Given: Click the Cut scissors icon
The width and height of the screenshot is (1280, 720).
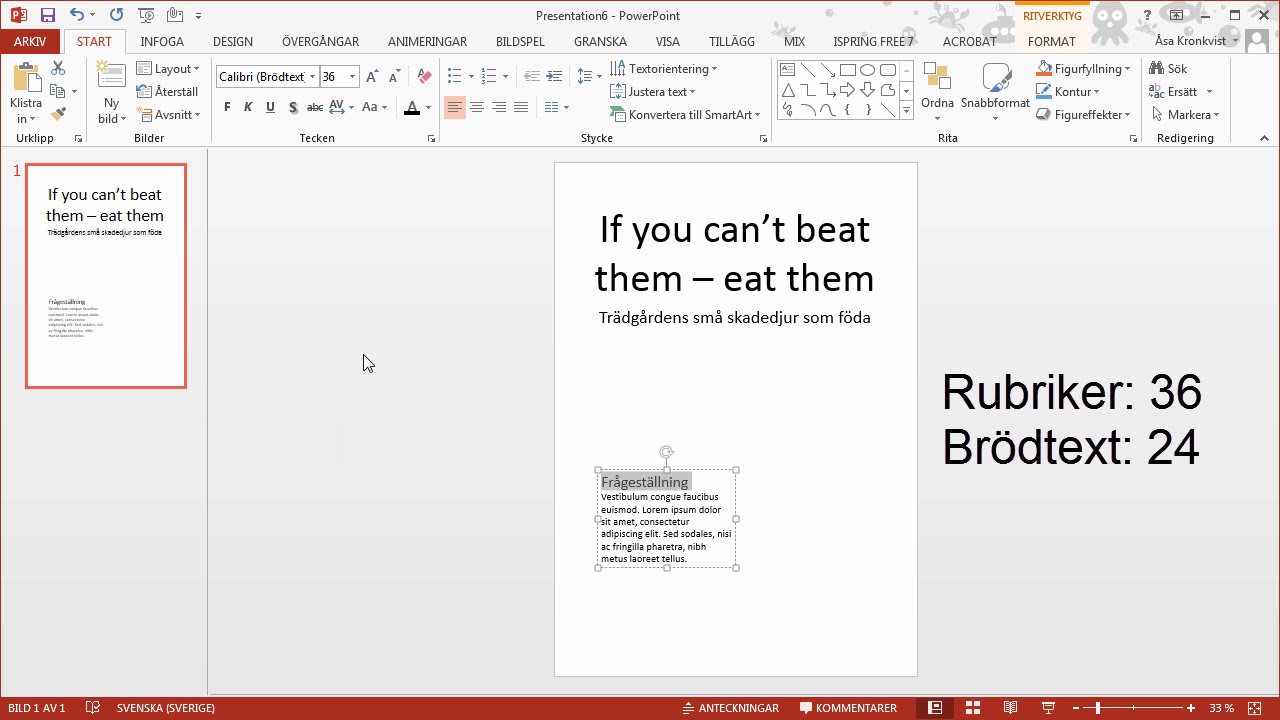Looking at the screenshot, I should [58, 68].
